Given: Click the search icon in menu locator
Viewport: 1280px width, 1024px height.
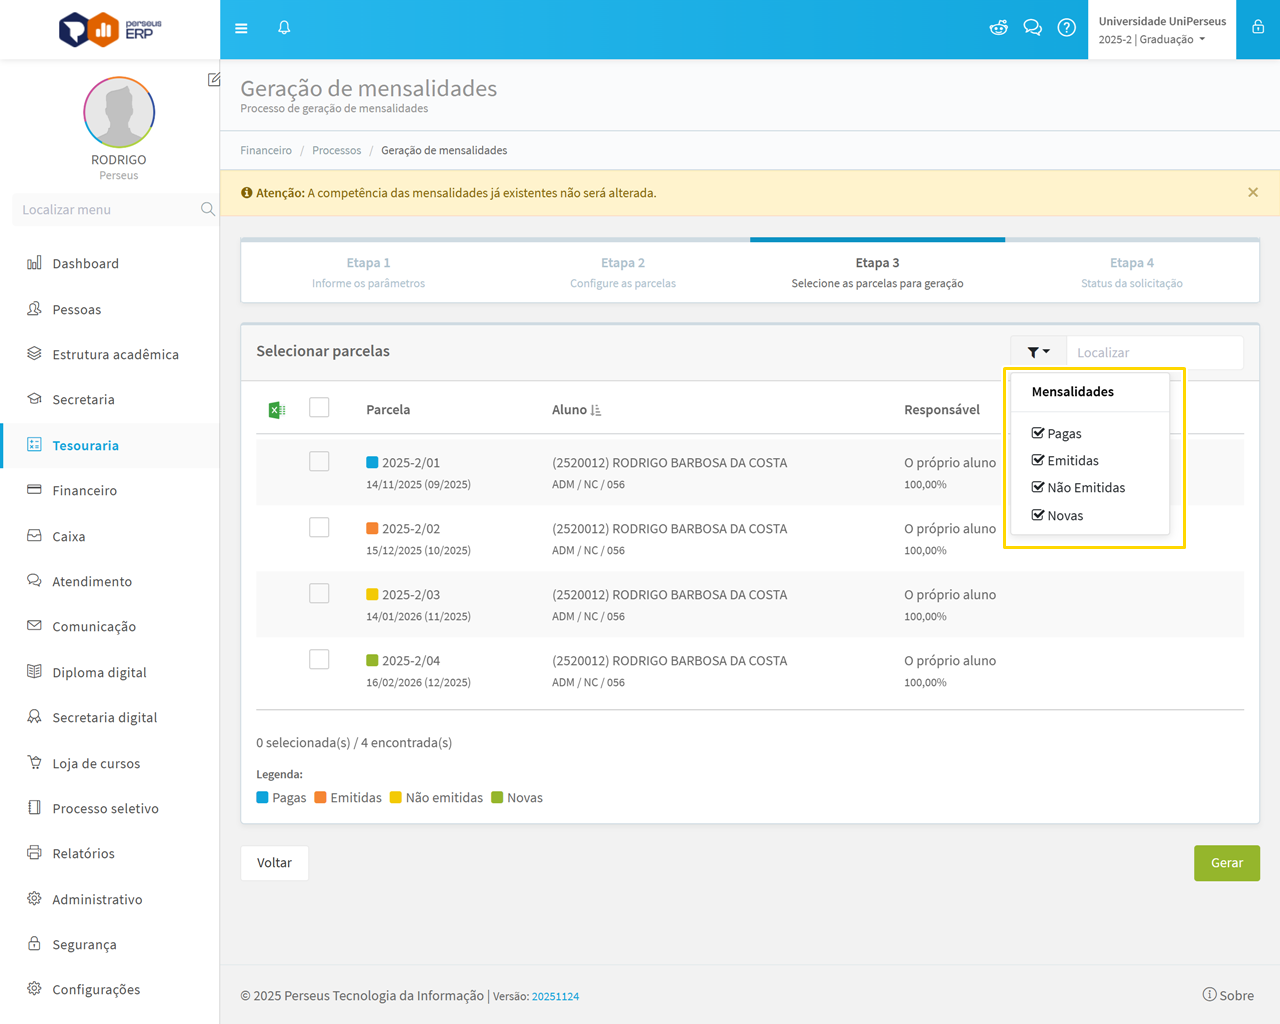Looking at the screenshot, I should coord(207,210).
